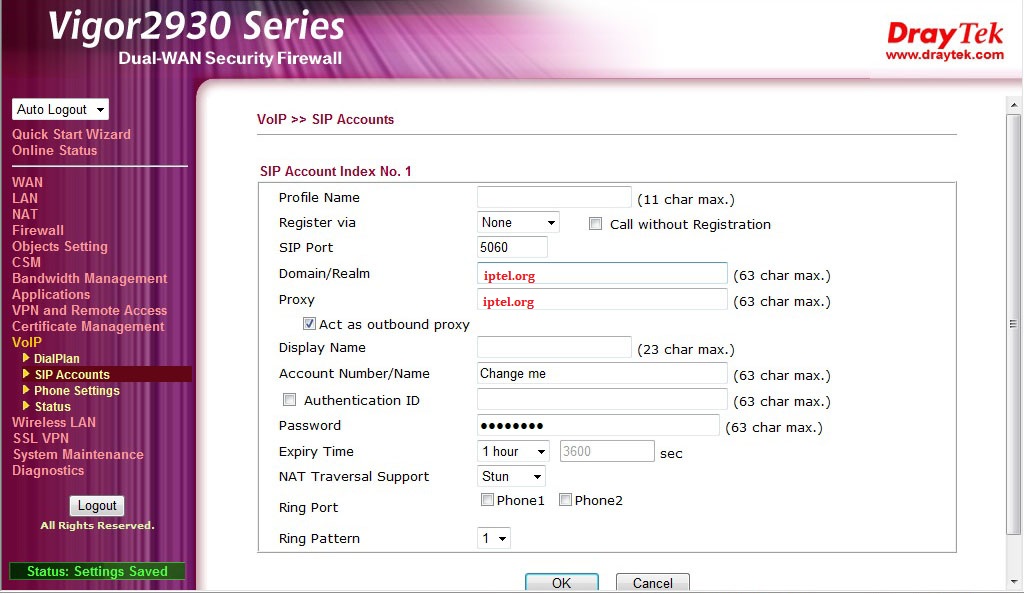Open System Maintenance menu
The height and width of the screenshot is (594, 1024).
[78, 455]
